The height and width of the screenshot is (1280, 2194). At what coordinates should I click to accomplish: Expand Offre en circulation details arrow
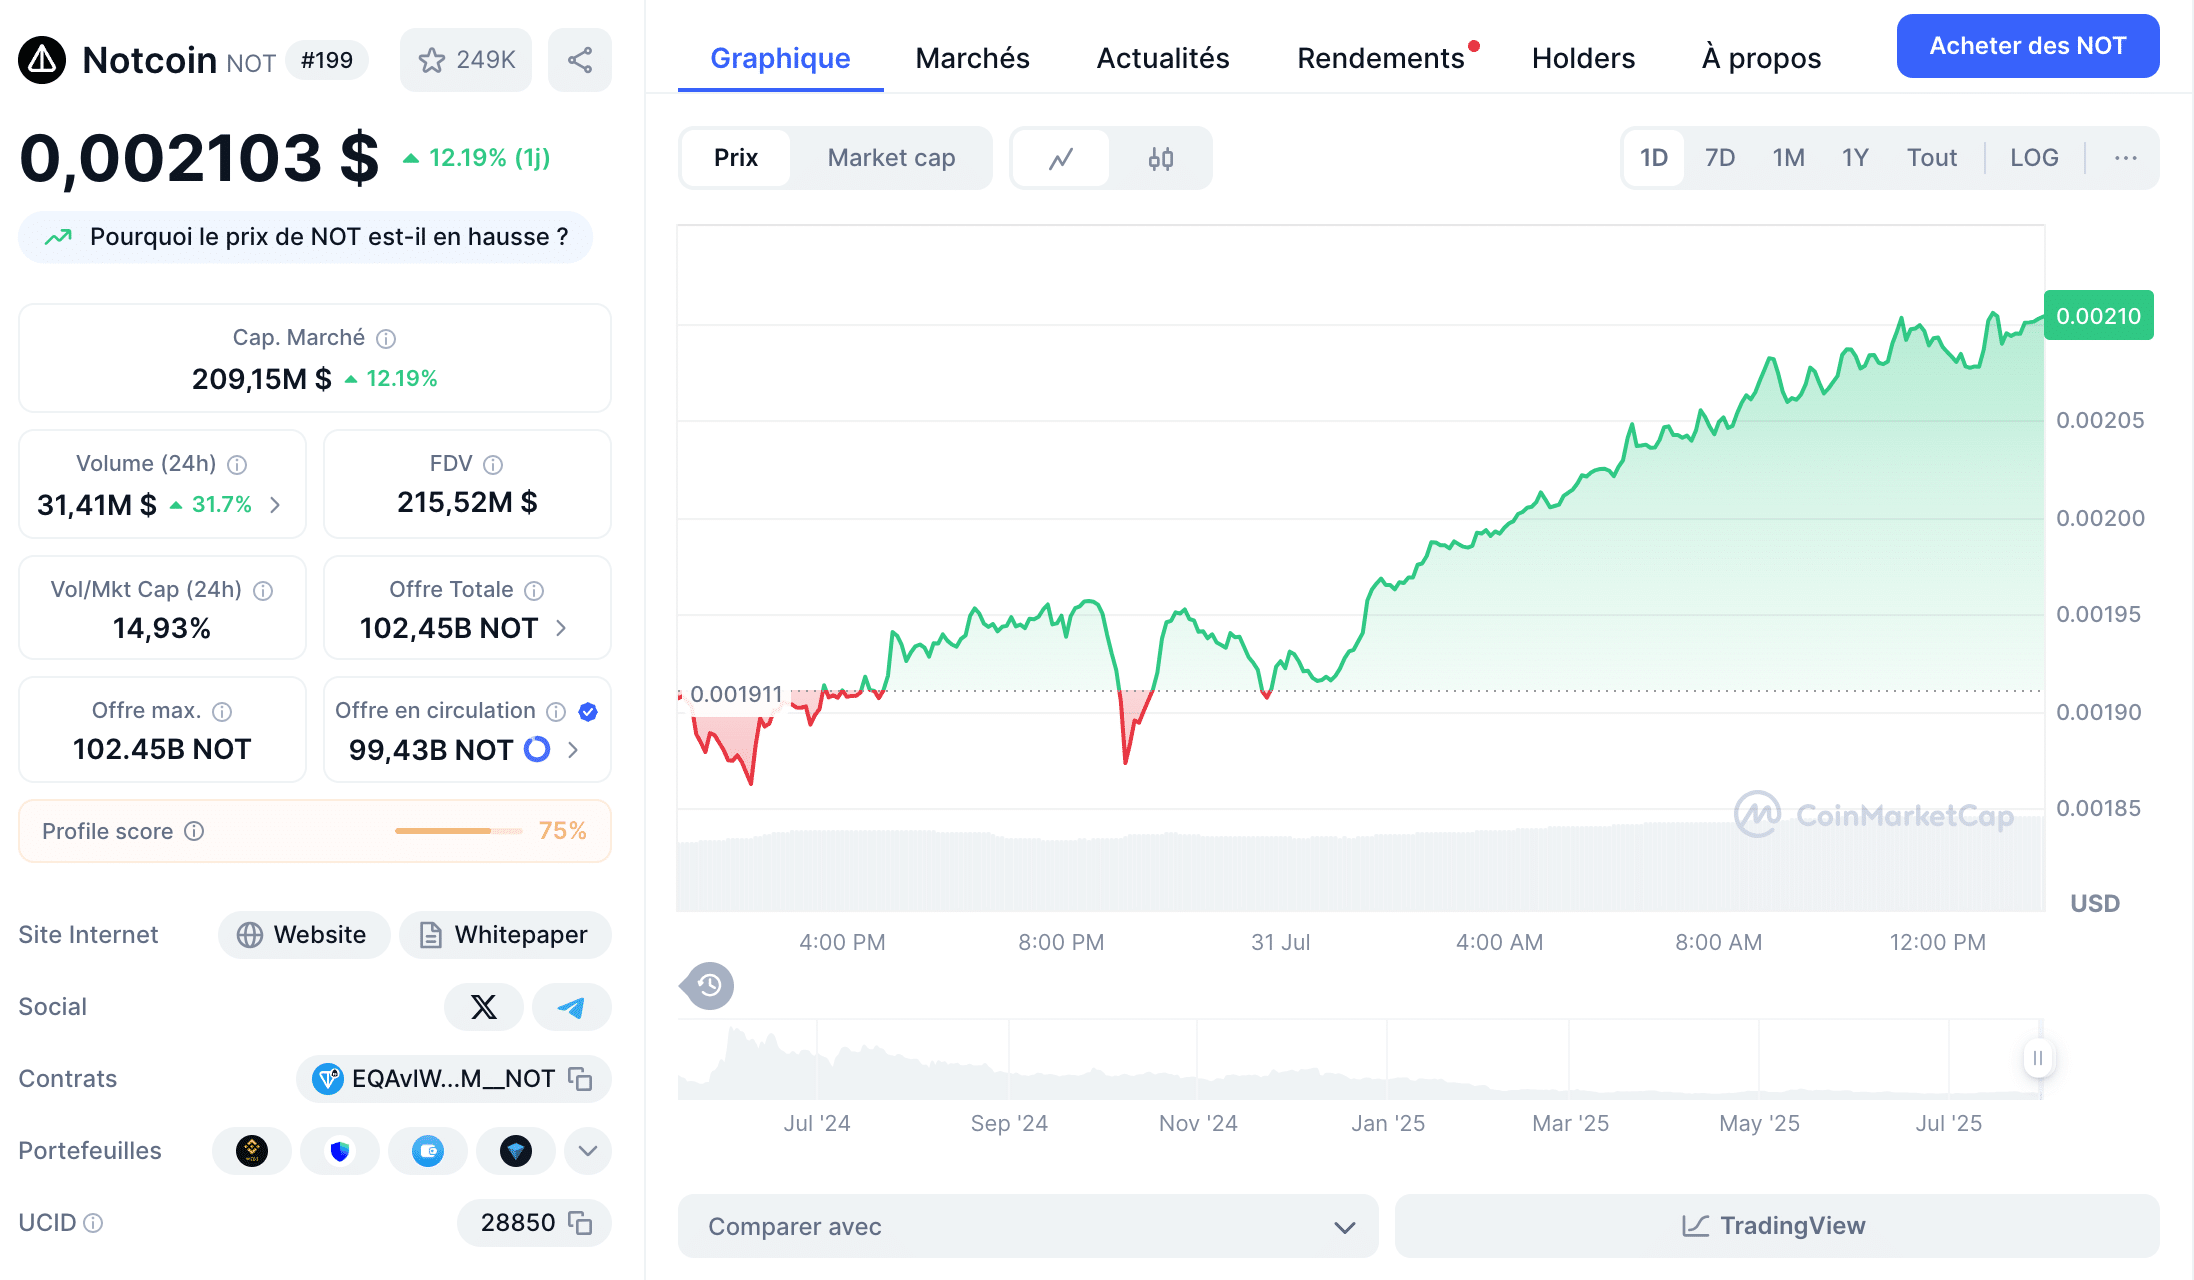pyautogui.click(x=573, y=749)
